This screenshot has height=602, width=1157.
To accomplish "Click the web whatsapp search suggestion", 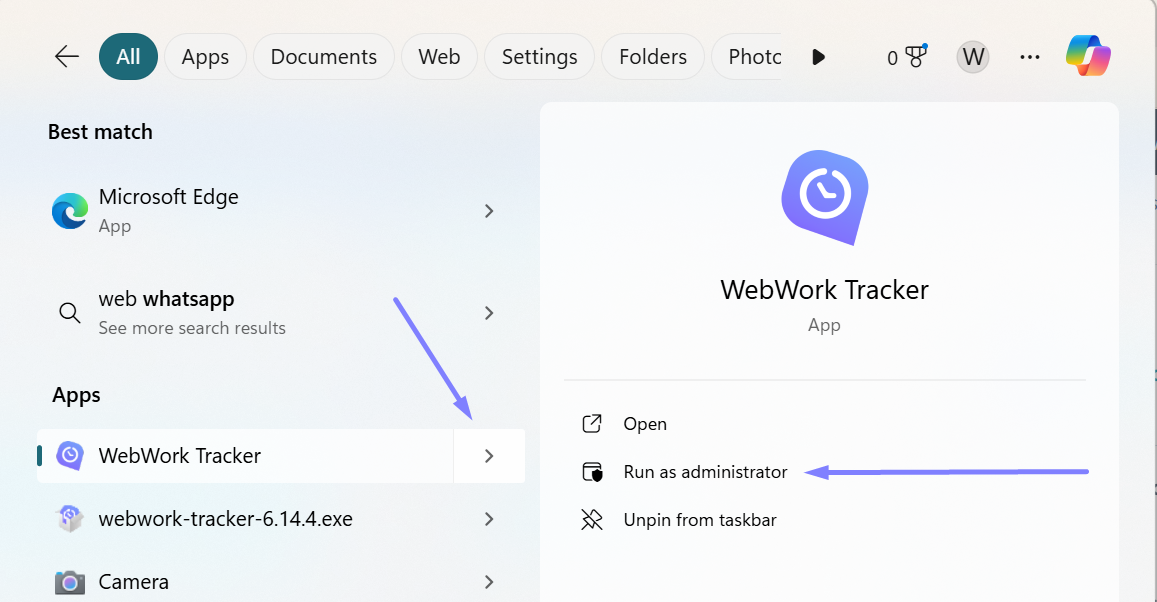I will (x=166, y=298).
